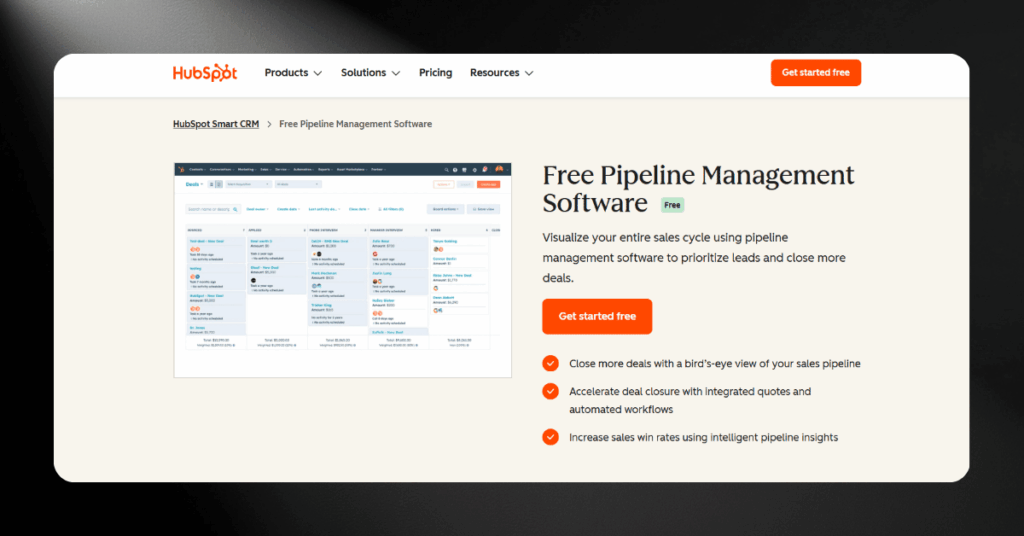Expand the chevron next to Products

coord(317,73)
